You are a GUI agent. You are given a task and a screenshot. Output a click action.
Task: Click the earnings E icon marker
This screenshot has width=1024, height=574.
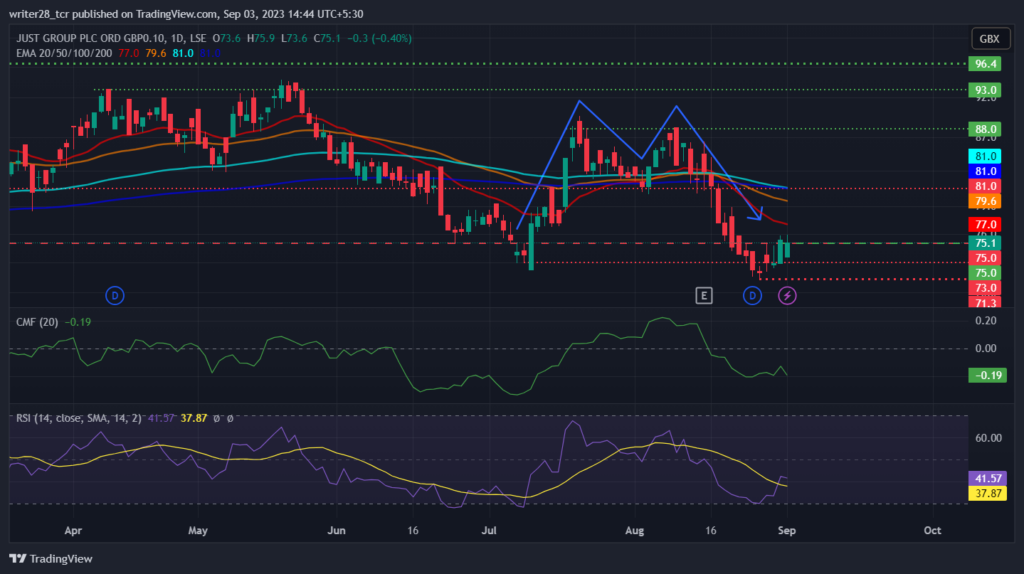click(x=703, y=296)
